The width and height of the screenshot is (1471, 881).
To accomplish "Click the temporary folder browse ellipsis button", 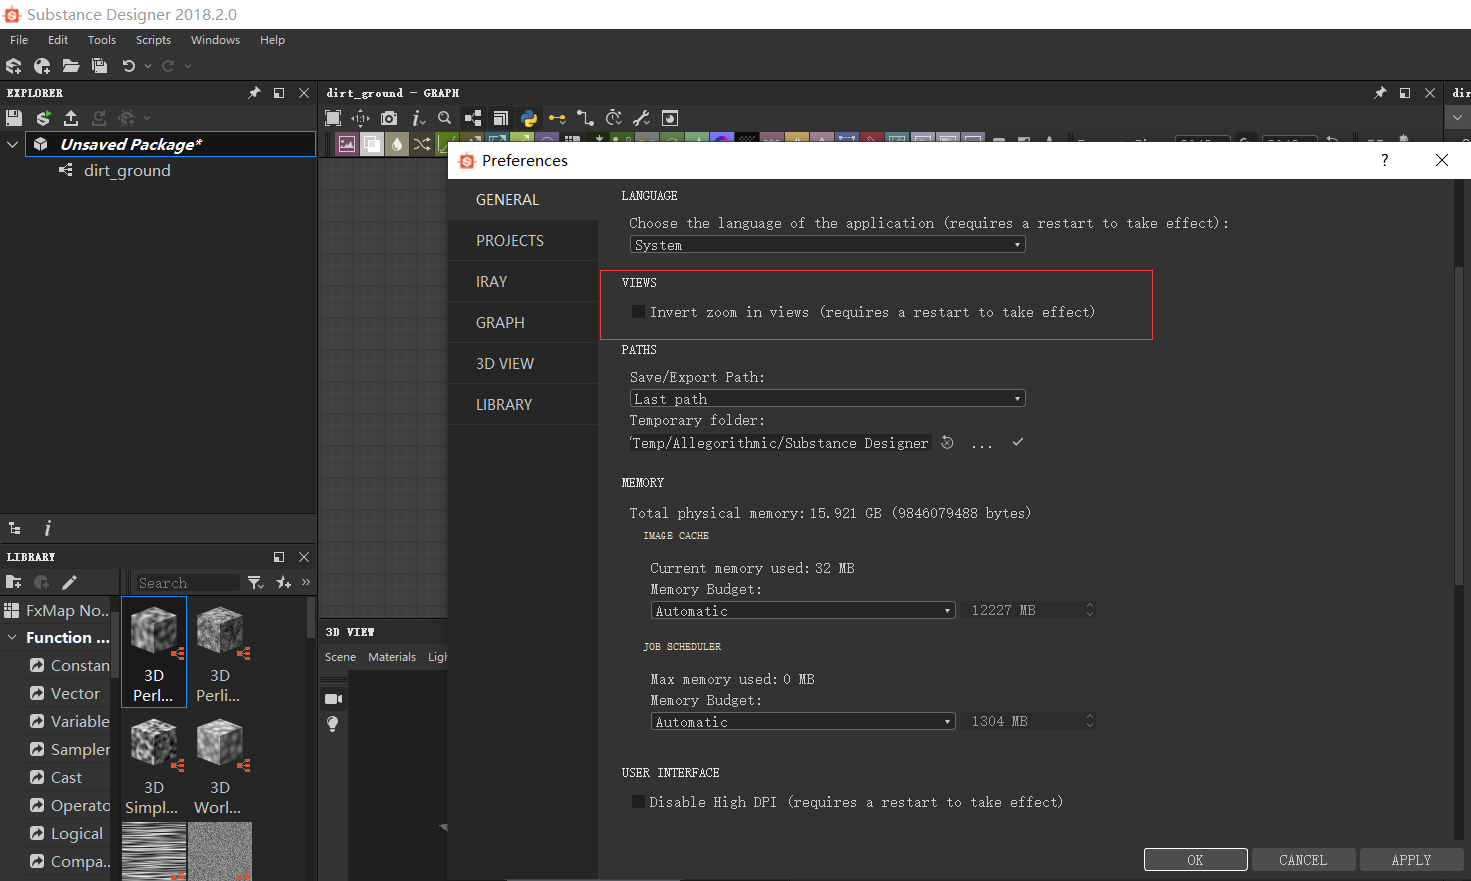I will [x=982, y=443].
